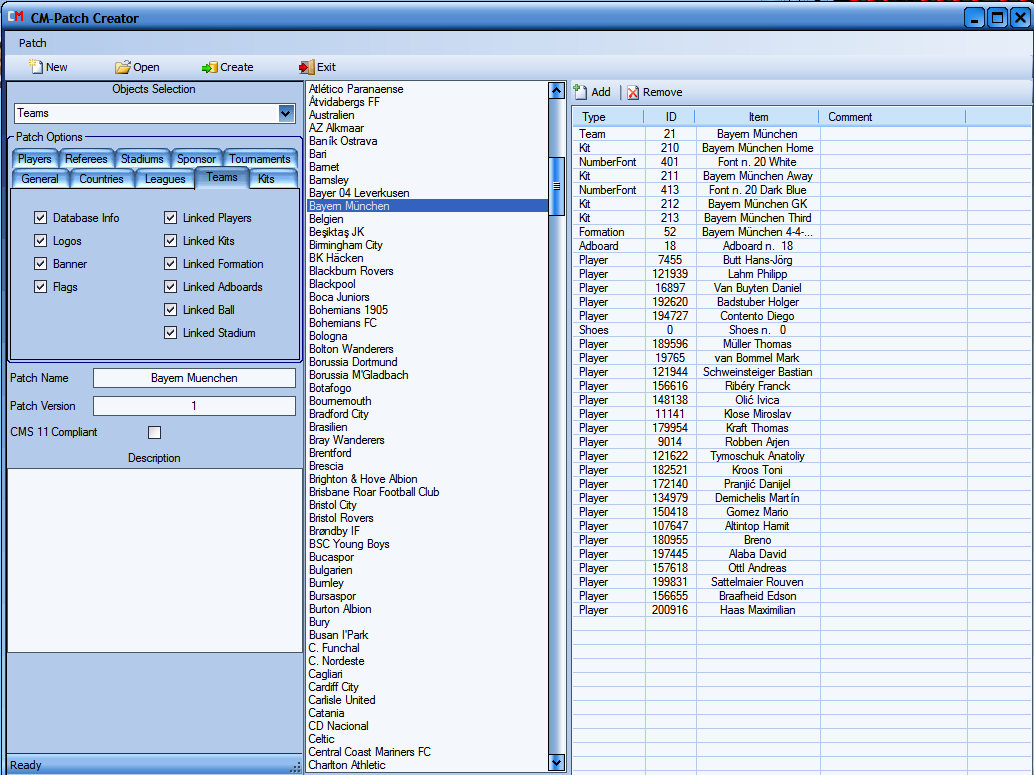Disable the Flags checkbox
Viewport: 1034px width, 775px height.
tap(41, 287)
